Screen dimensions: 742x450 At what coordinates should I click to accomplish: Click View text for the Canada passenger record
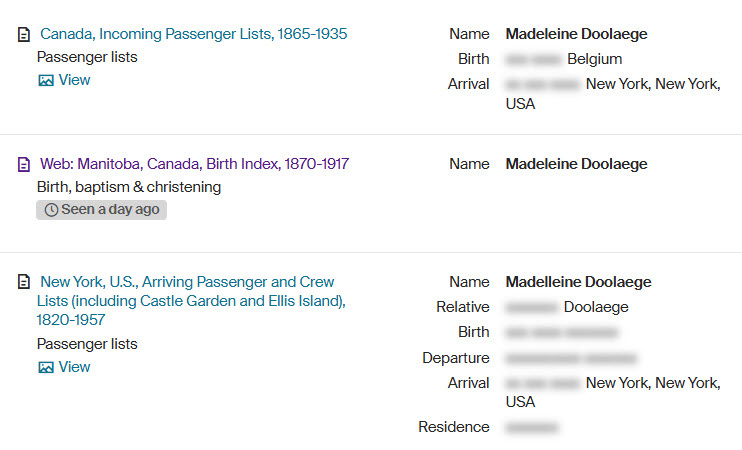pyautogui.click(x=75, y=80)
